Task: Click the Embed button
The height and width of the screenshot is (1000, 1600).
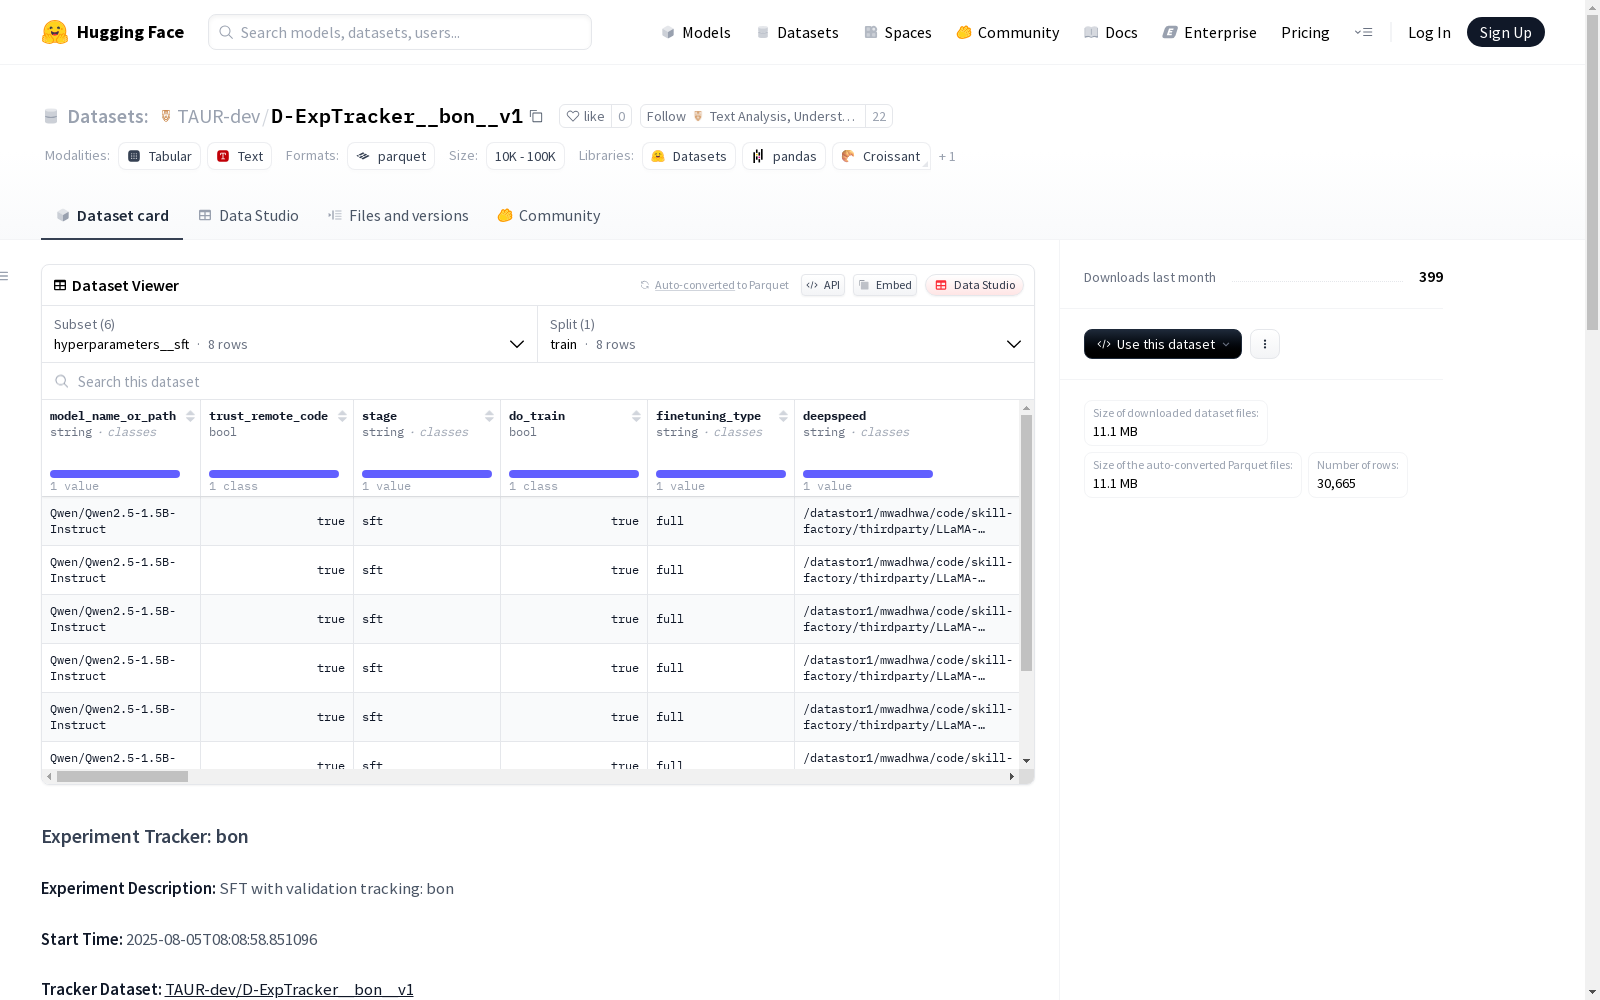Action: point(885,285)
